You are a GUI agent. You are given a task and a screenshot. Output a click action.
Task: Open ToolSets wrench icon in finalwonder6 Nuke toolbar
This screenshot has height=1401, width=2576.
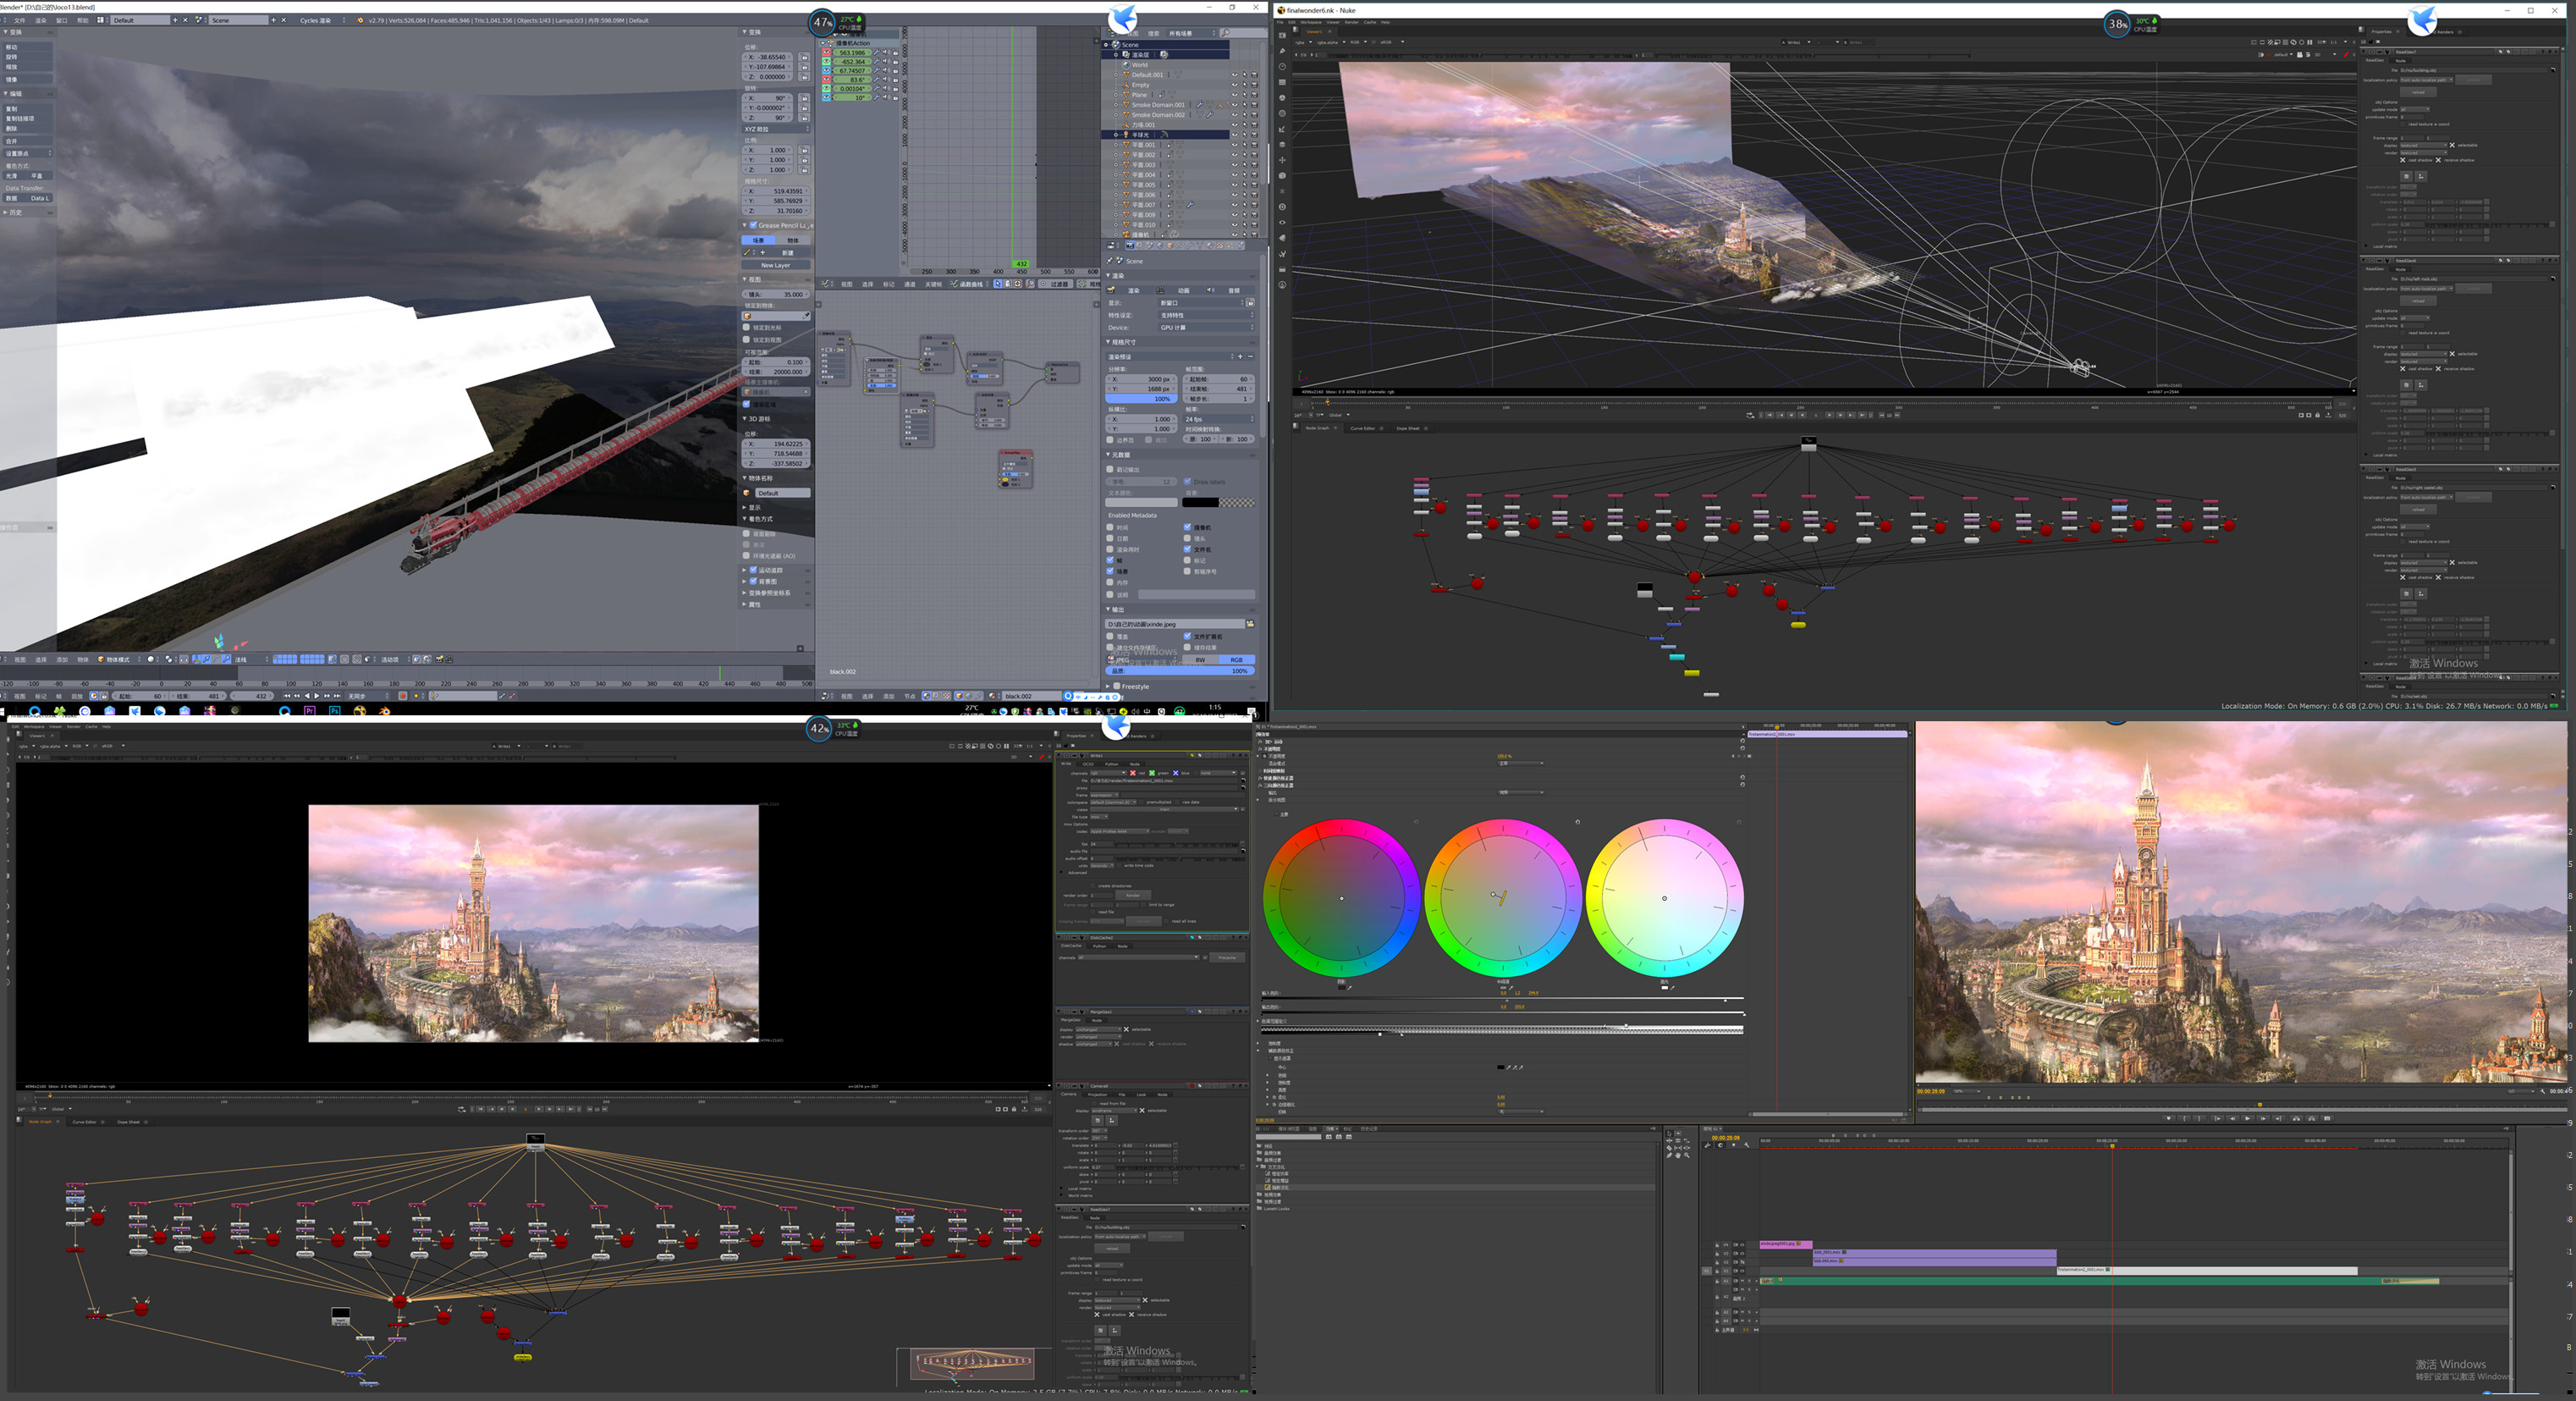click(x=1282, y=254)
